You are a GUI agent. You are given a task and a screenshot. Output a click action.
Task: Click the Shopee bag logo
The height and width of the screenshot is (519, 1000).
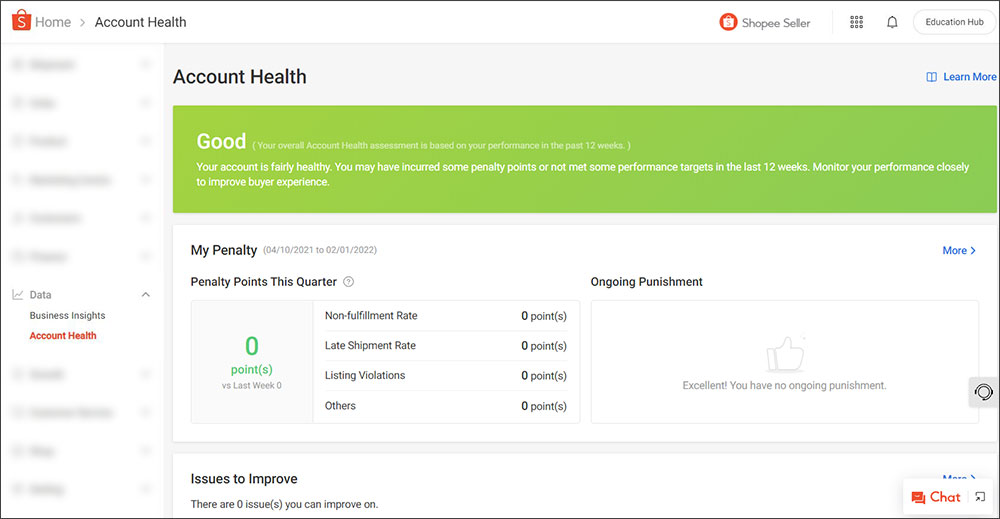tap(21, 21)
